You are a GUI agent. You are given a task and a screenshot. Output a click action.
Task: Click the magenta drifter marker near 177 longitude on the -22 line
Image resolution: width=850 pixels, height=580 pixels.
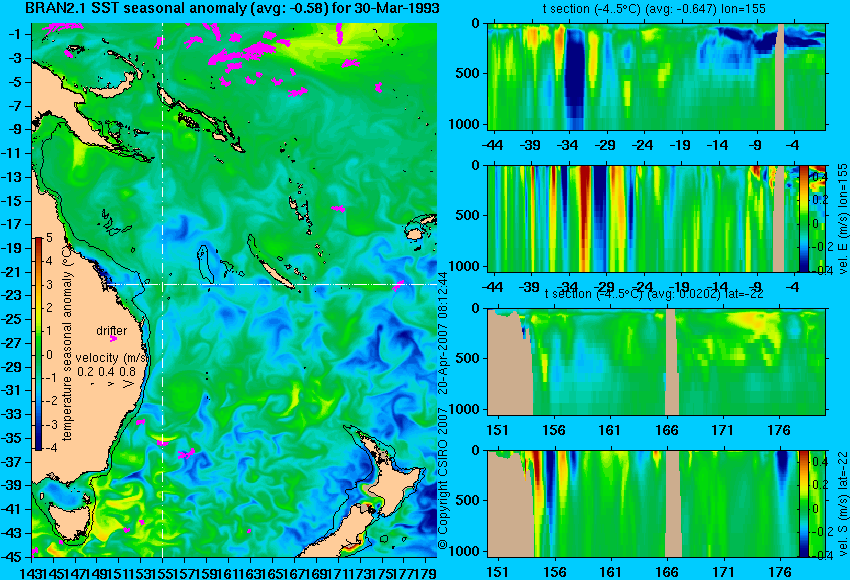pos(399,285)
